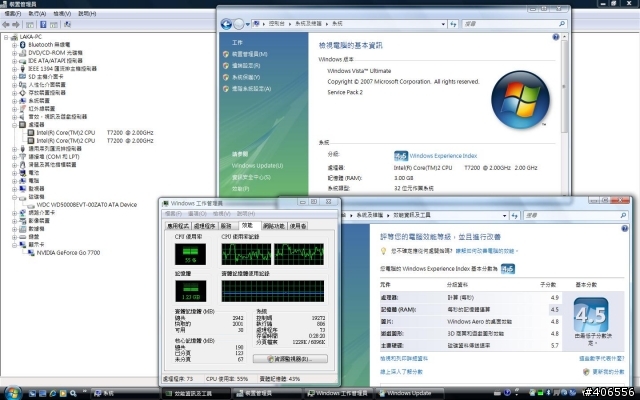Screen dimensions: 640x400
Task: Click the shield icon beside Device Manager(M) link
Action: pos(226,54)
